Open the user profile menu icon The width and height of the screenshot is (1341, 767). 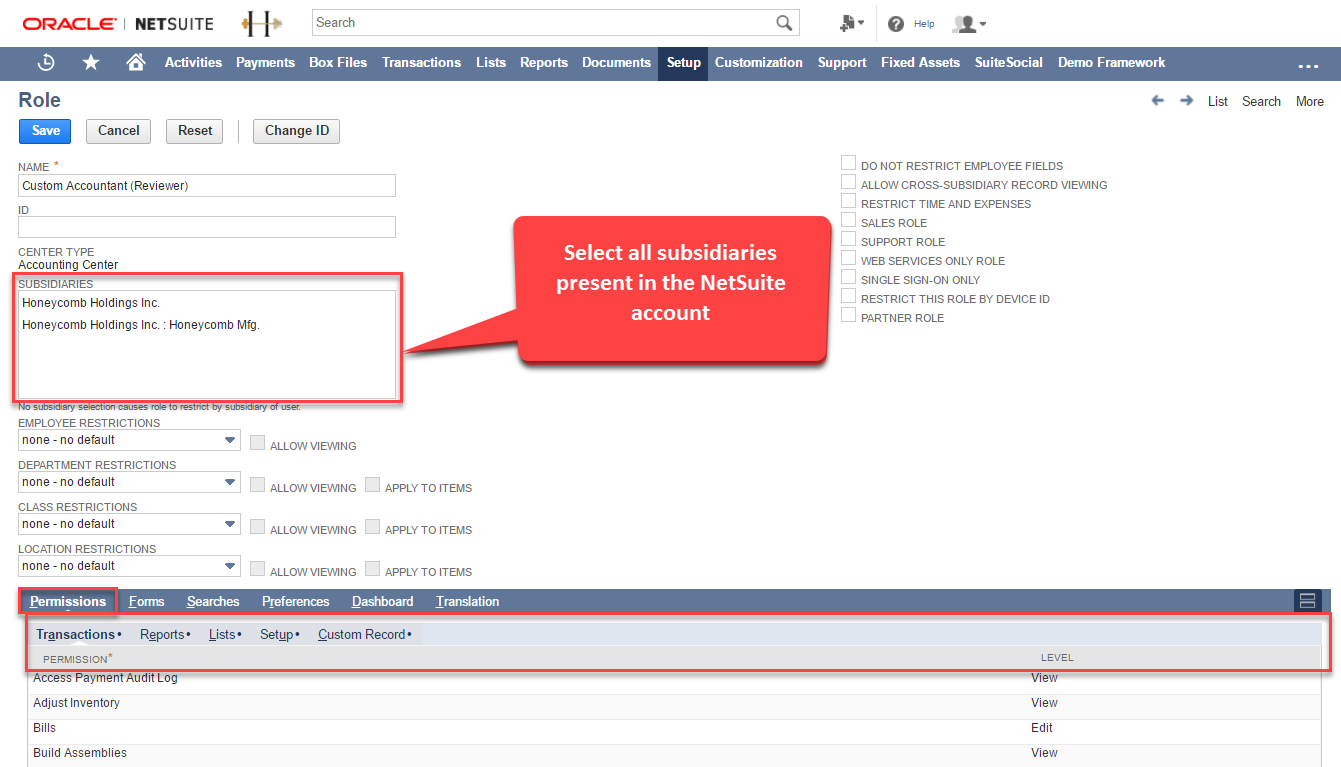[969, 23]
